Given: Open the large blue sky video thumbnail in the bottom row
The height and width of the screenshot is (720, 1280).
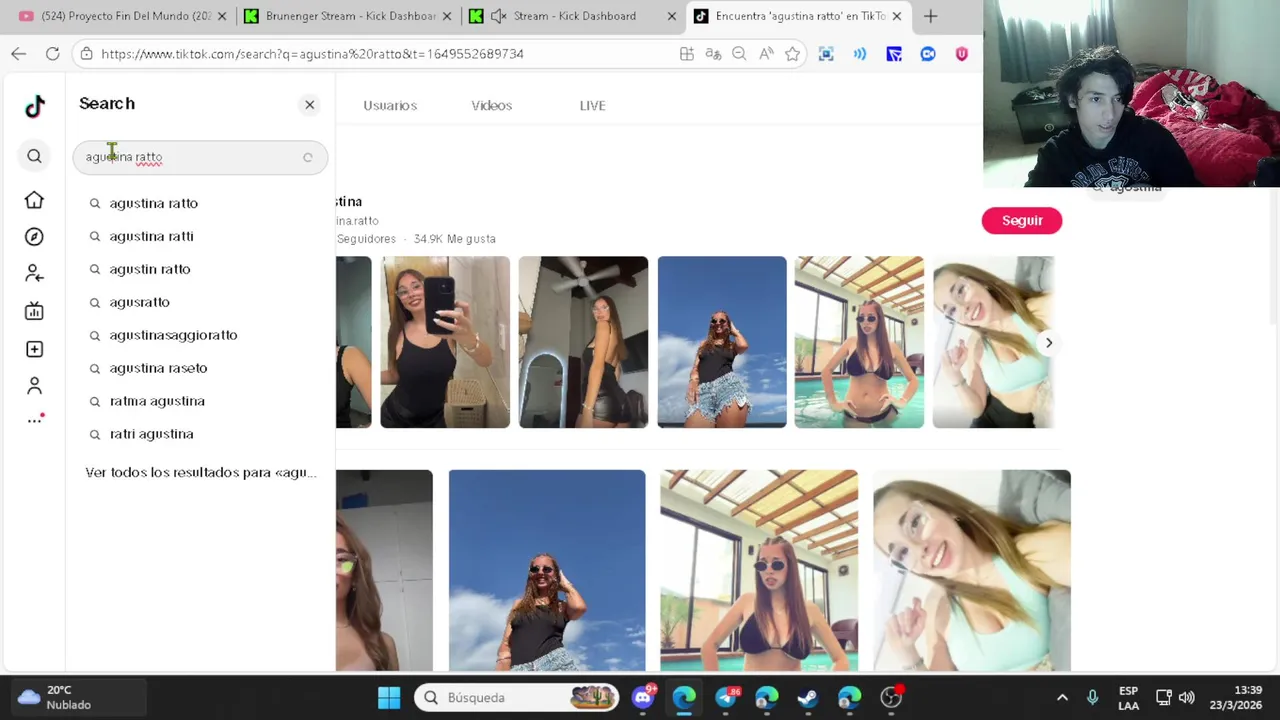Looking at the screenshot, I should (x=547, y=570).
